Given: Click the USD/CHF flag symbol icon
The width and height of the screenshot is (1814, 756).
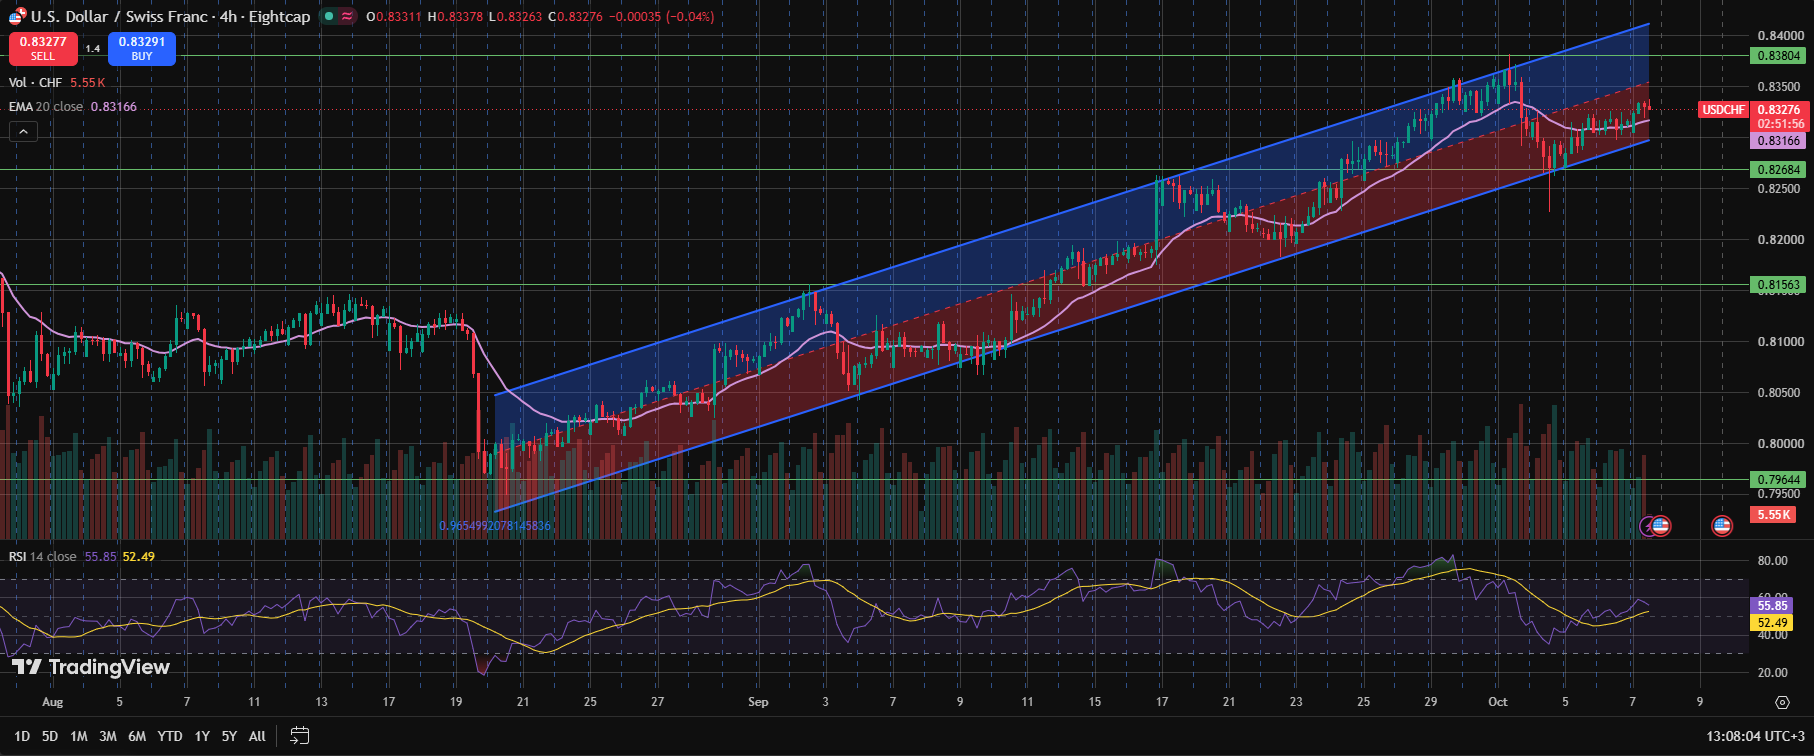Looking at the screenshot, I should pos(17,16).
